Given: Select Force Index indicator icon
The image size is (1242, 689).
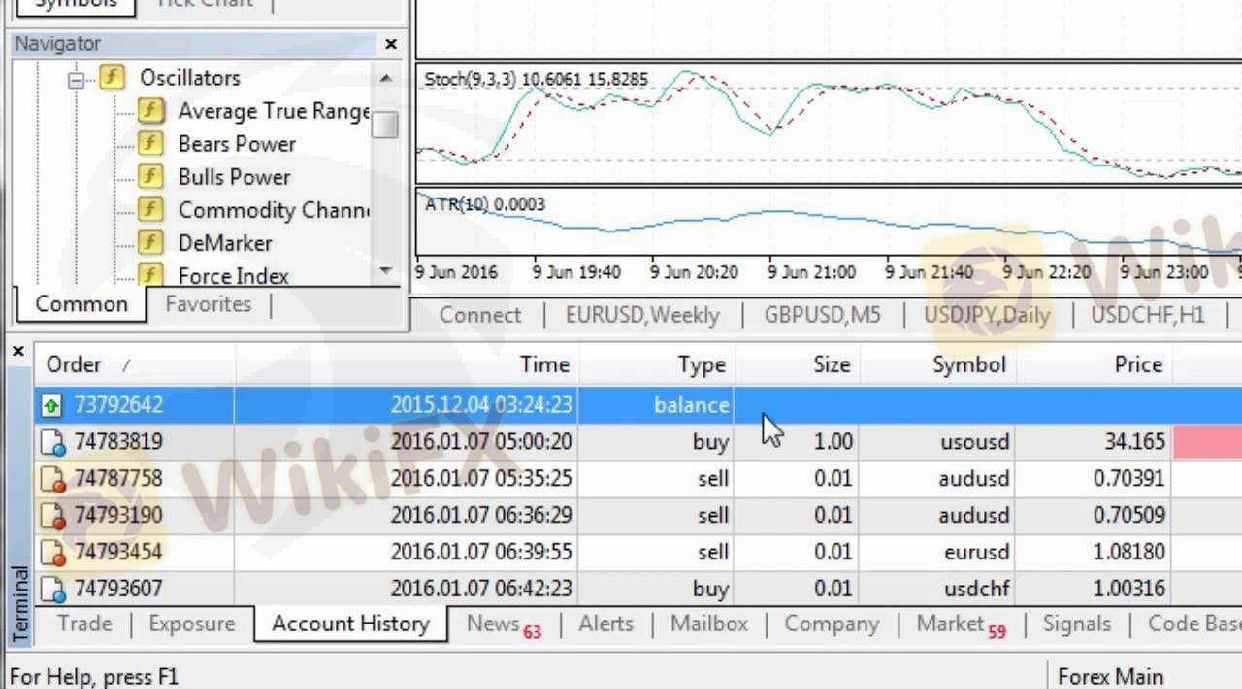Looking at the screenshot, I should click(150, 274).
